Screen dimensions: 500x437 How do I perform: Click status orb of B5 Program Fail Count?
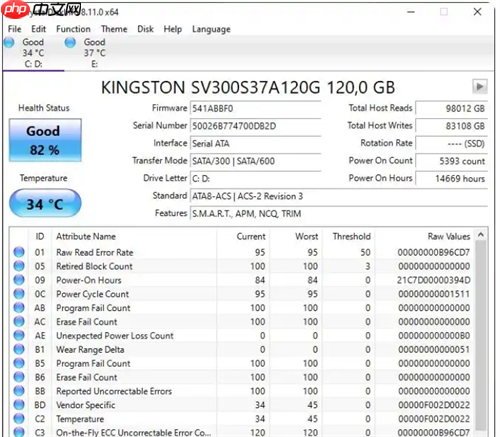(x=19, y=363)
